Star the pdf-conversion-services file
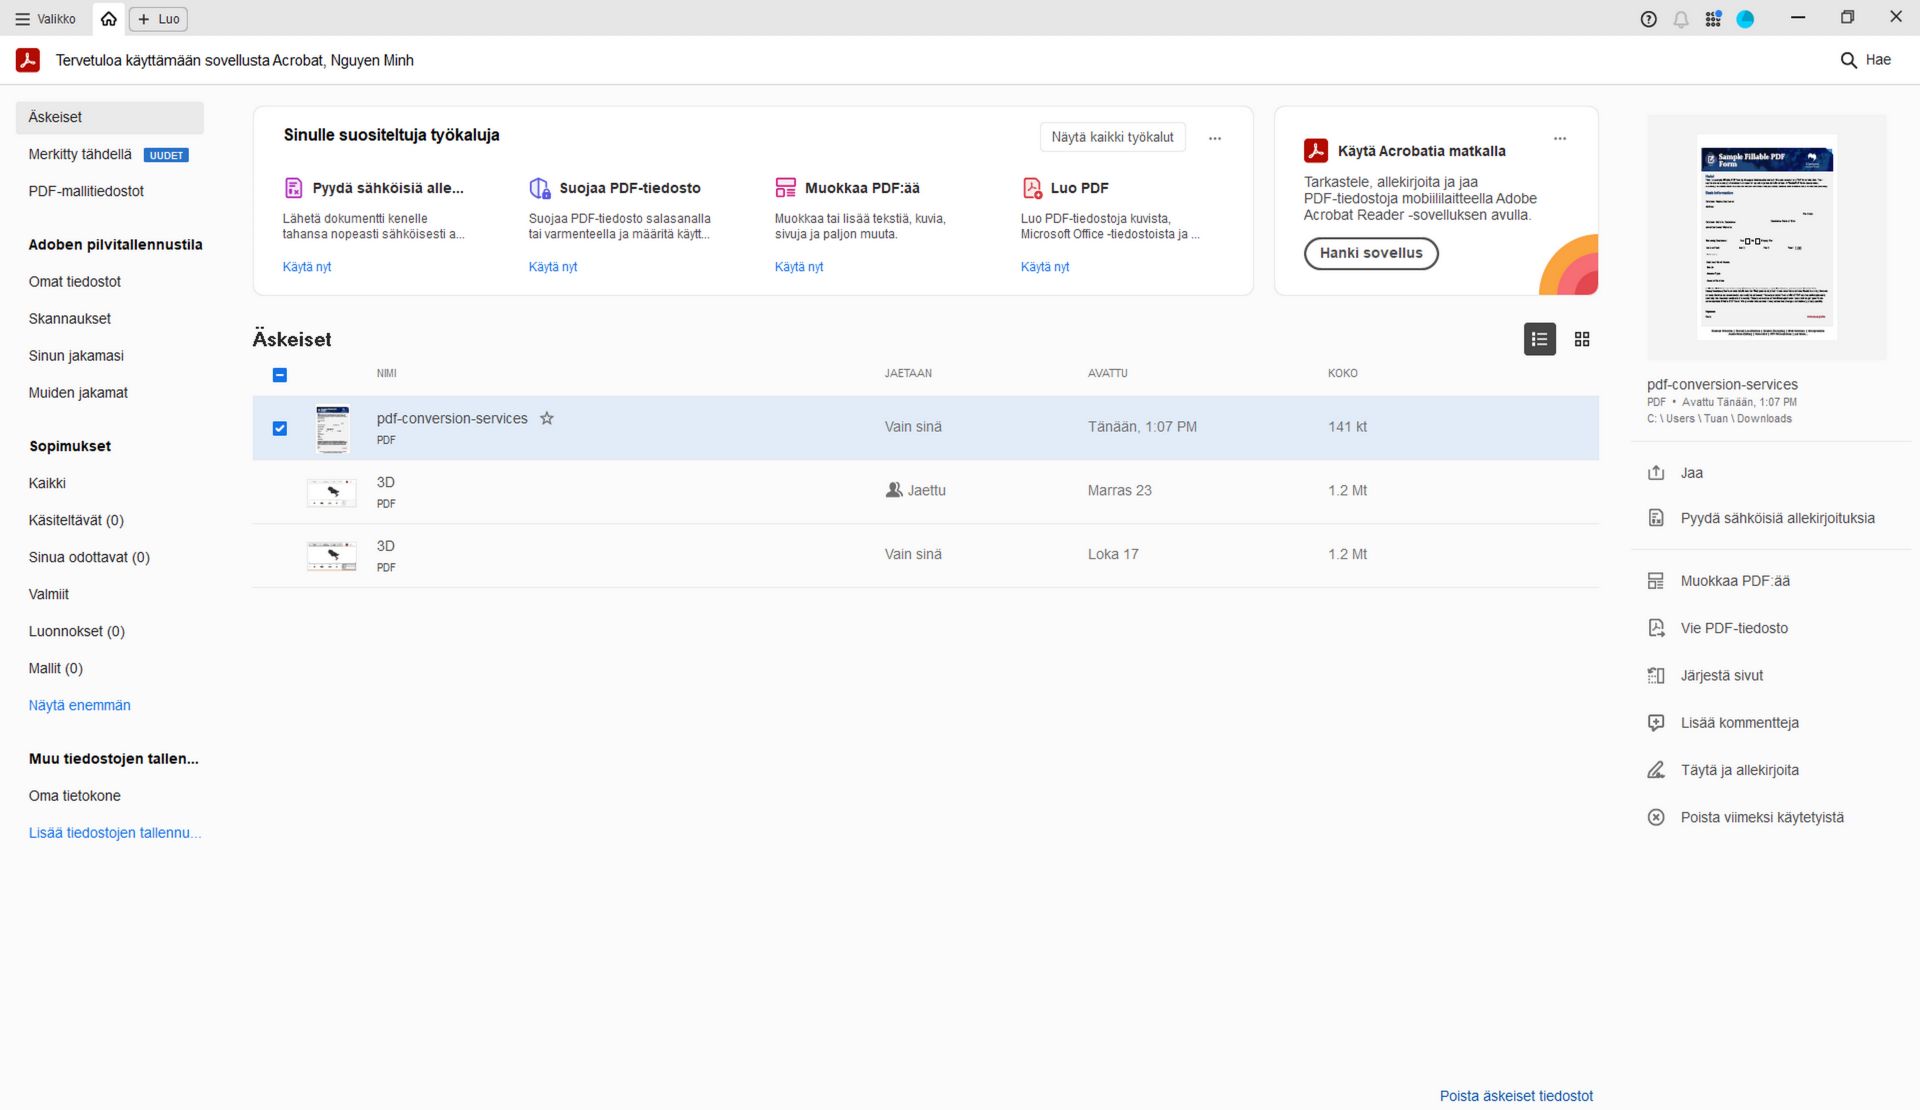 pos(547,419)
